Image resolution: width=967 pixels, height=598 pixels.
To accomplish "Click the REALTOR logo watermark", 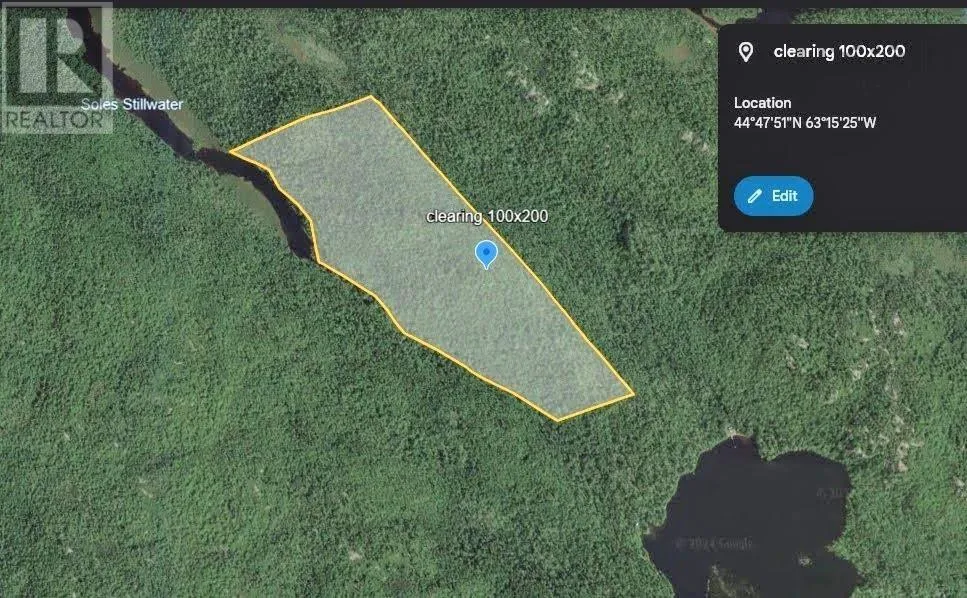I will click(x=57, y=68).
